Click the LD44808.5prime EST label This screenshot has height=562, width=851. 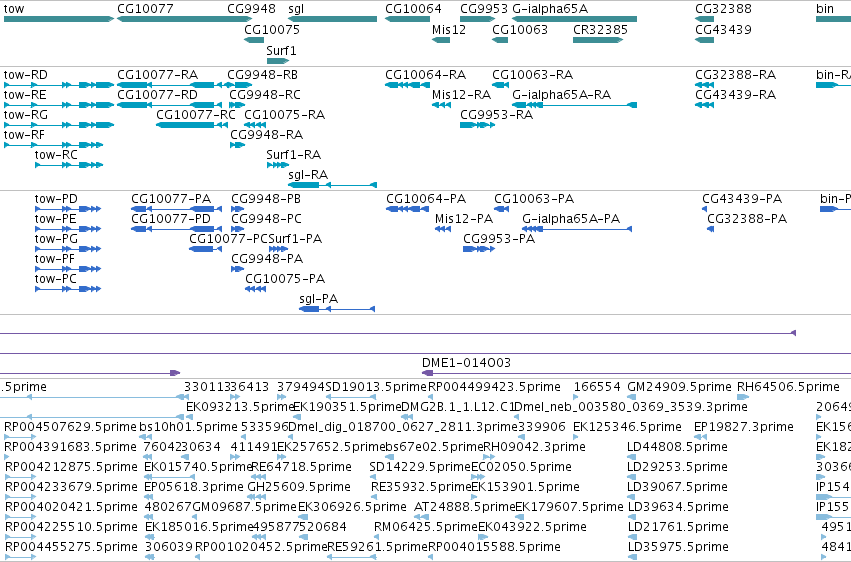coord(677,447)
